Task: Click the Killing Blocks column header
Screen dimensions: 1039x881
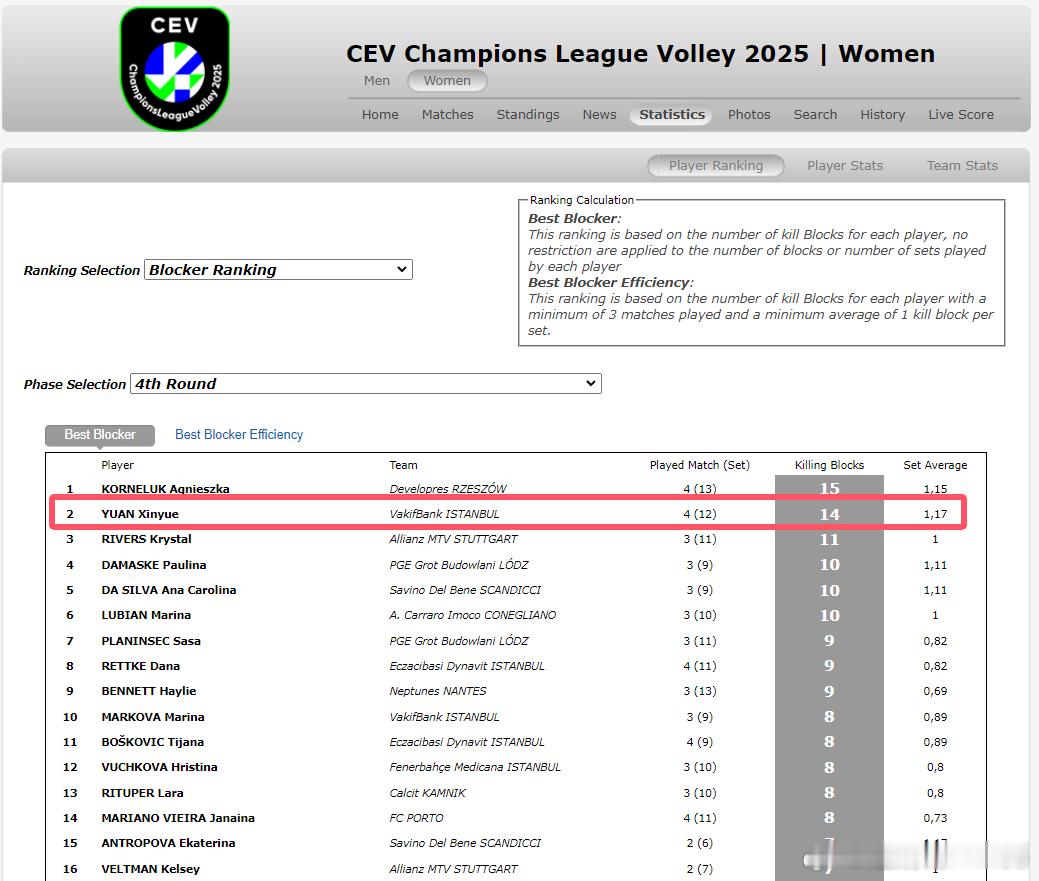Action: (x=829, y=465)
